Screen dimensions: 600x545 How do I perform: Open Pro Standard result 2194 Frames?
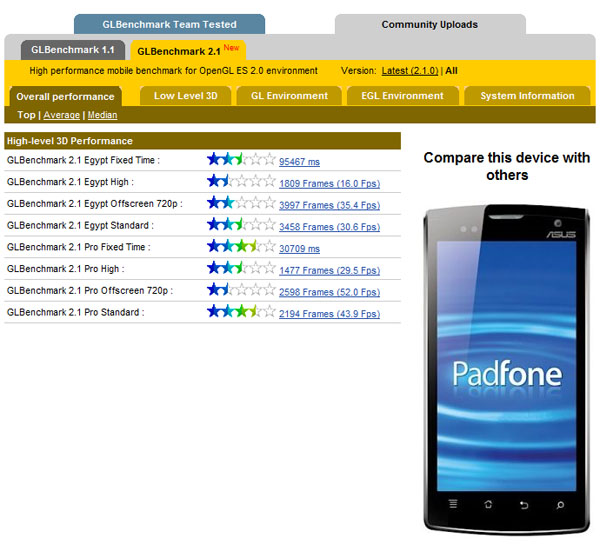coord(329,314)
